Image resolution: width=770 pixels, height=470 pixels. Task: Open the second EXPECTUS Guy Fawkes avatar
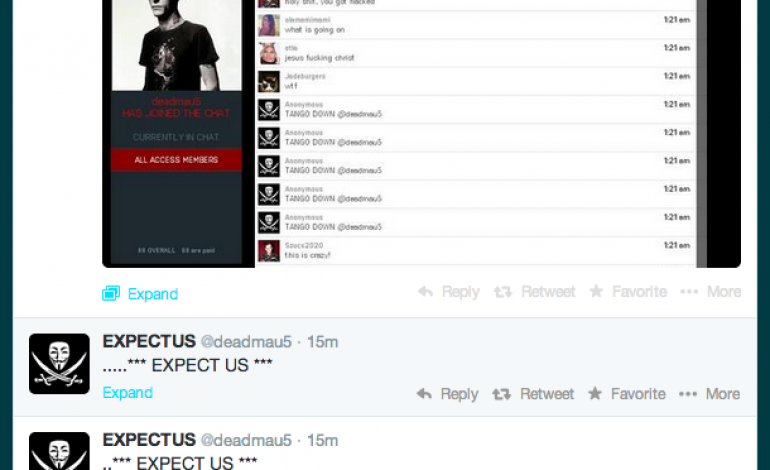coord(59,451)
